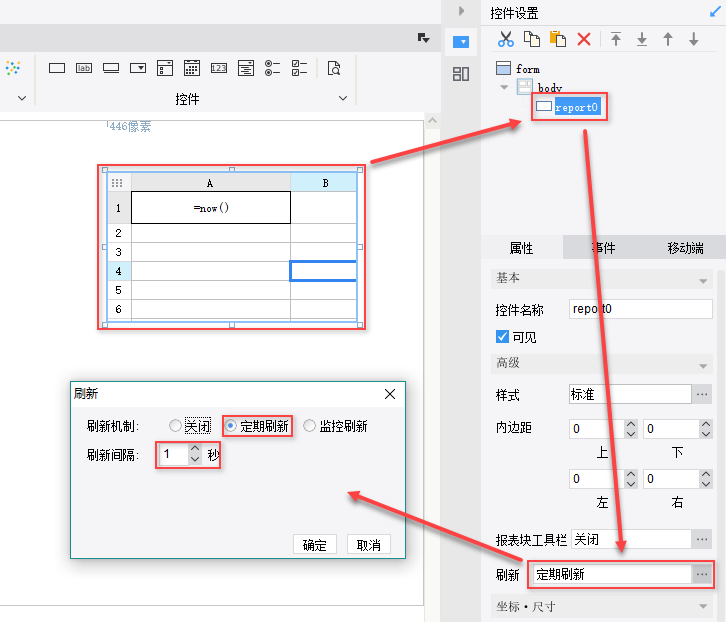Select report0 in widget tree
The height and width of the screenshot is (622, 726).
576,107
